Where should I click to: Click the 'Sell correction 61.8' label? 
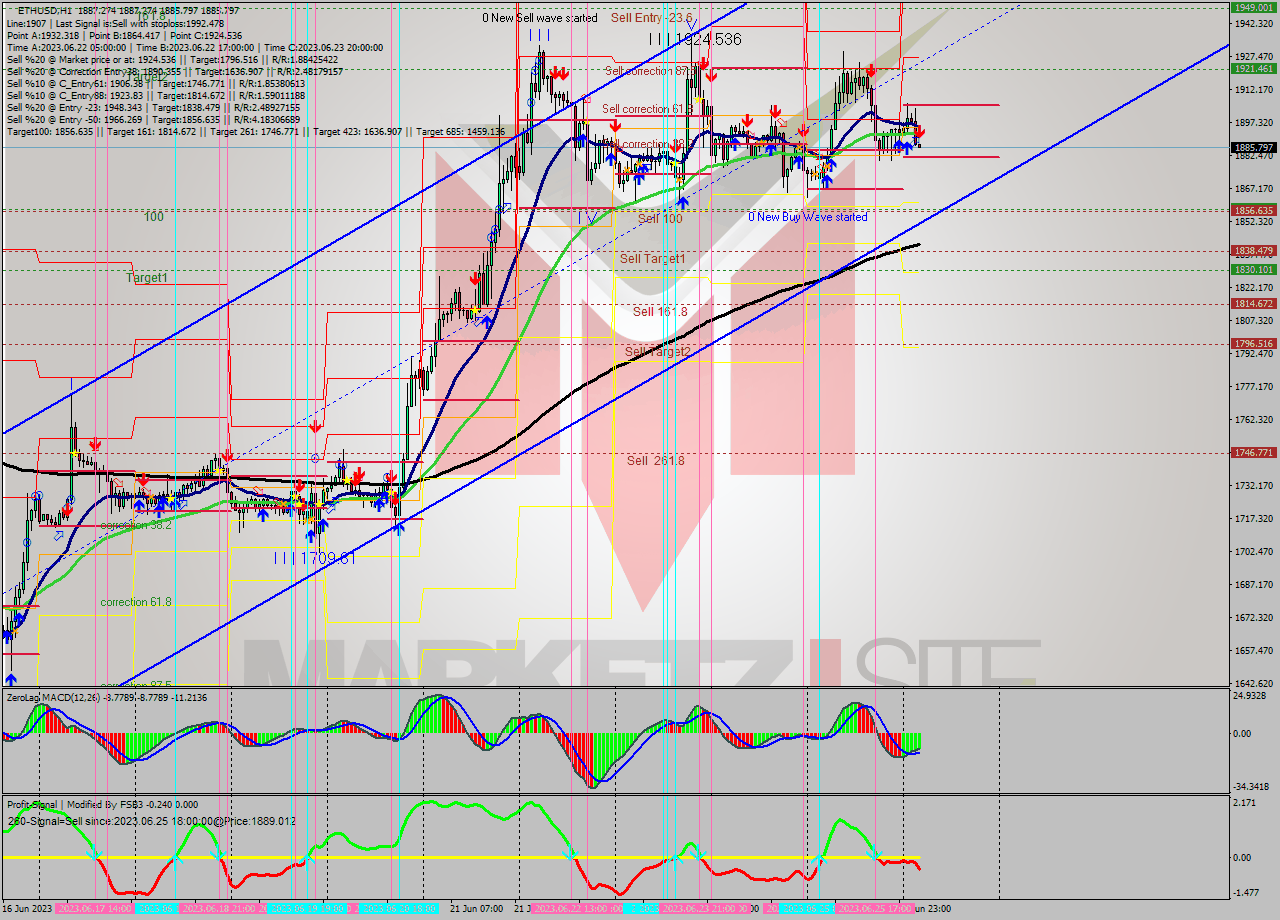click(648, 109)
